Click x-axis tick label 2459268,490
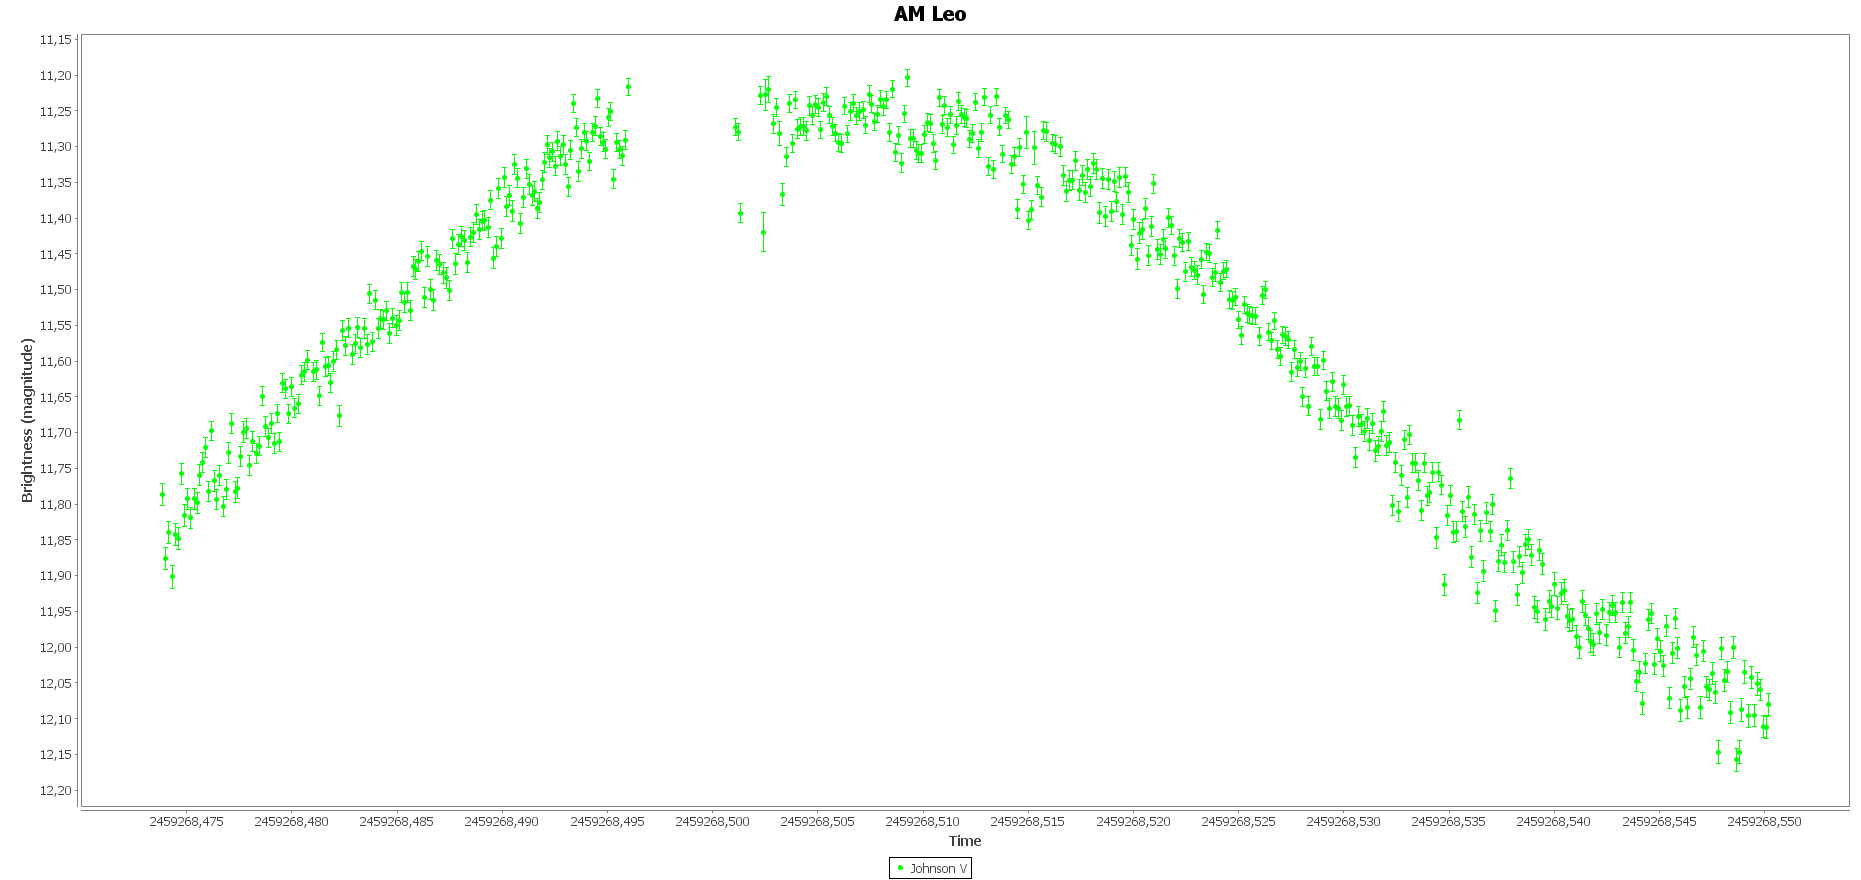The image size is (1861, 880). tap(502, 821)
